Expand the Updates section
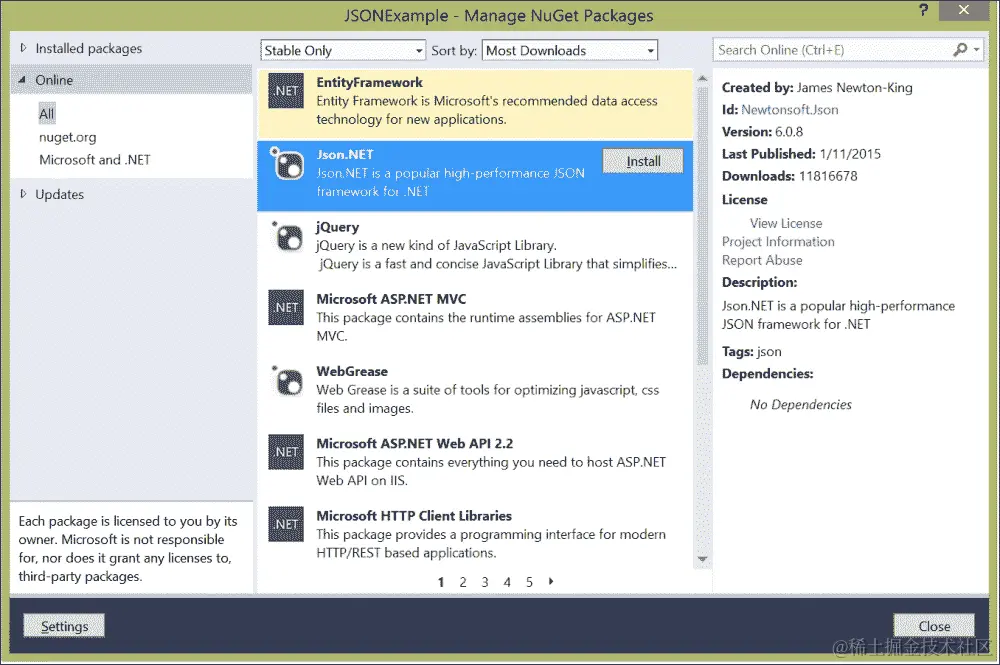The height and width of the screenshot is (665, 1000). pos(24,194)
